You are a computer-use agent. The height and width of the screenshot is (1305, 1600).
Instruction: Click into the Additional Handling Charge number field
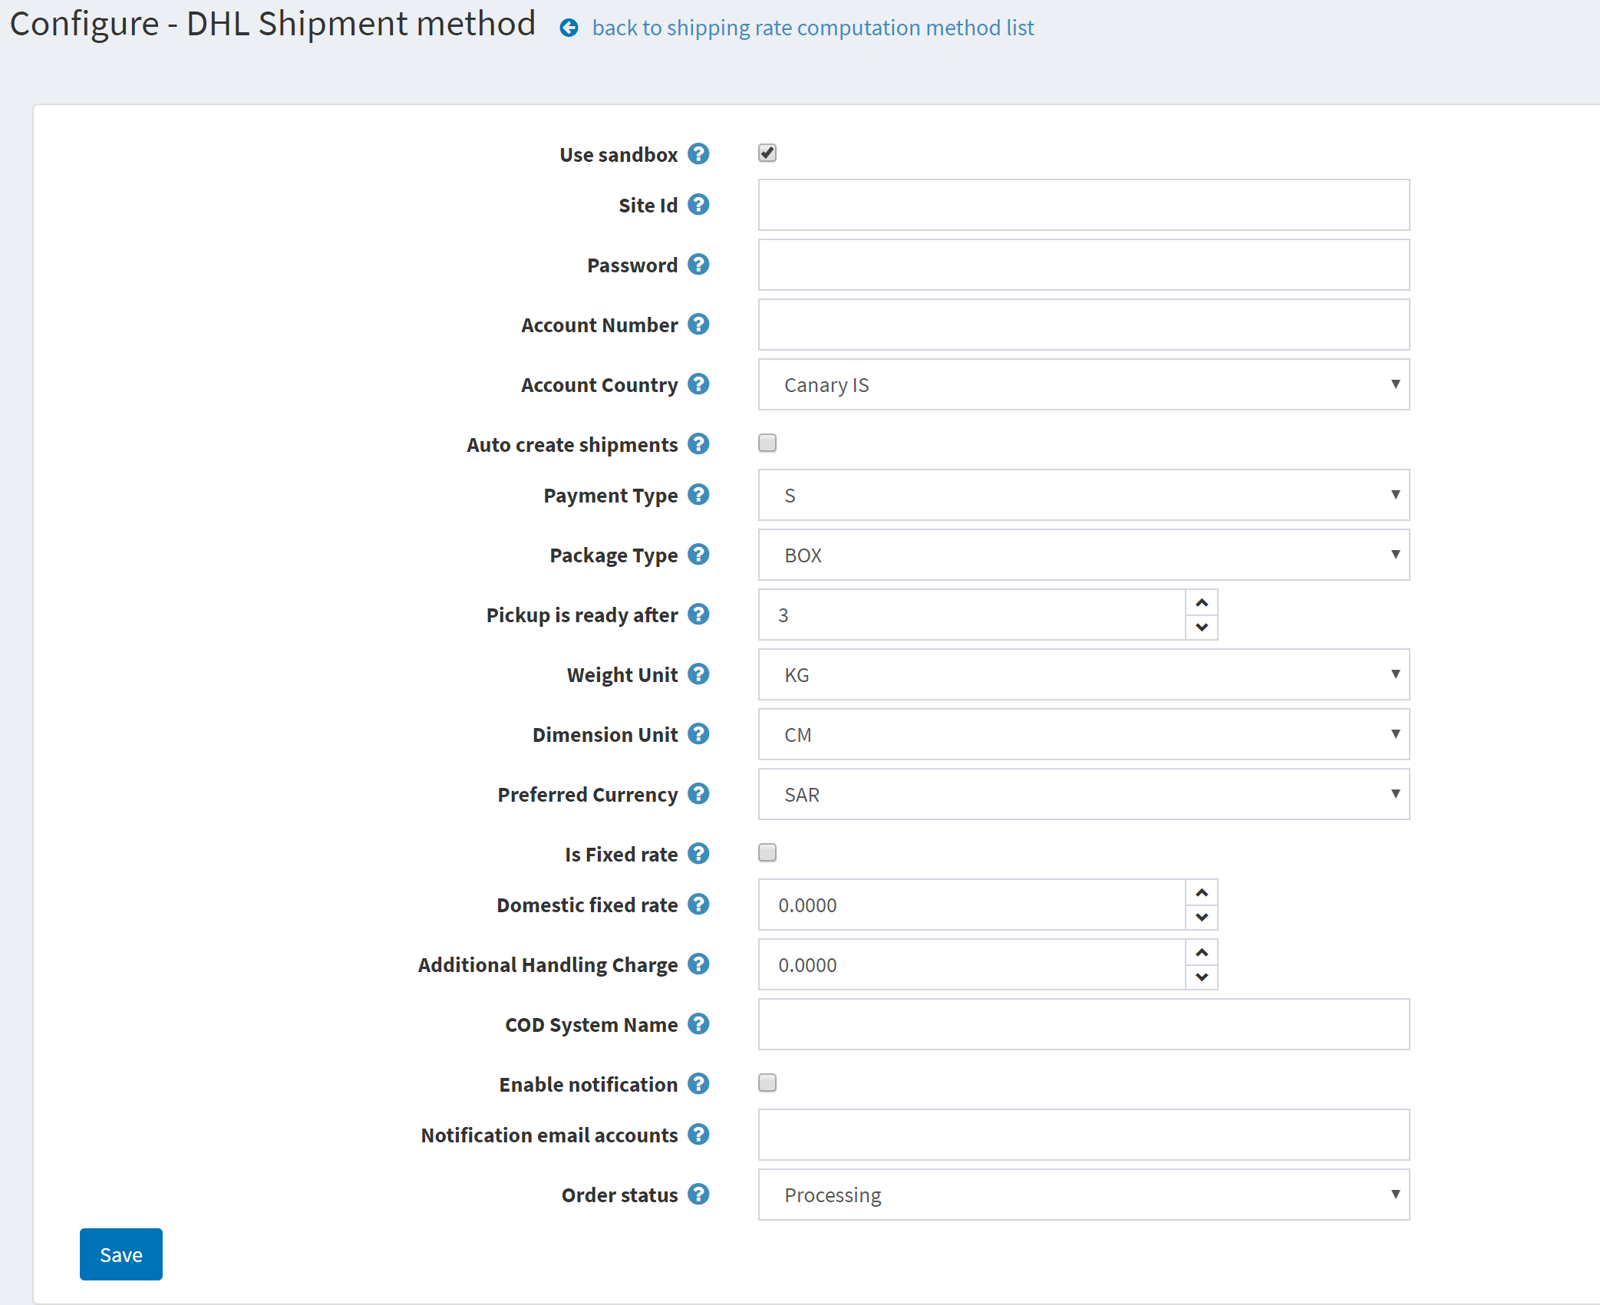[972, 965]
